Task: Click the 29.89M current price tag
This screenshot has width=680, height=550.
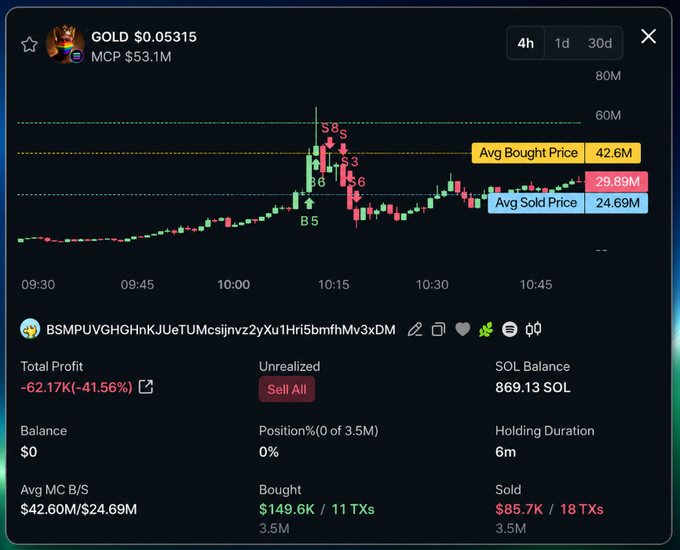Action: (x=617, y=181)
